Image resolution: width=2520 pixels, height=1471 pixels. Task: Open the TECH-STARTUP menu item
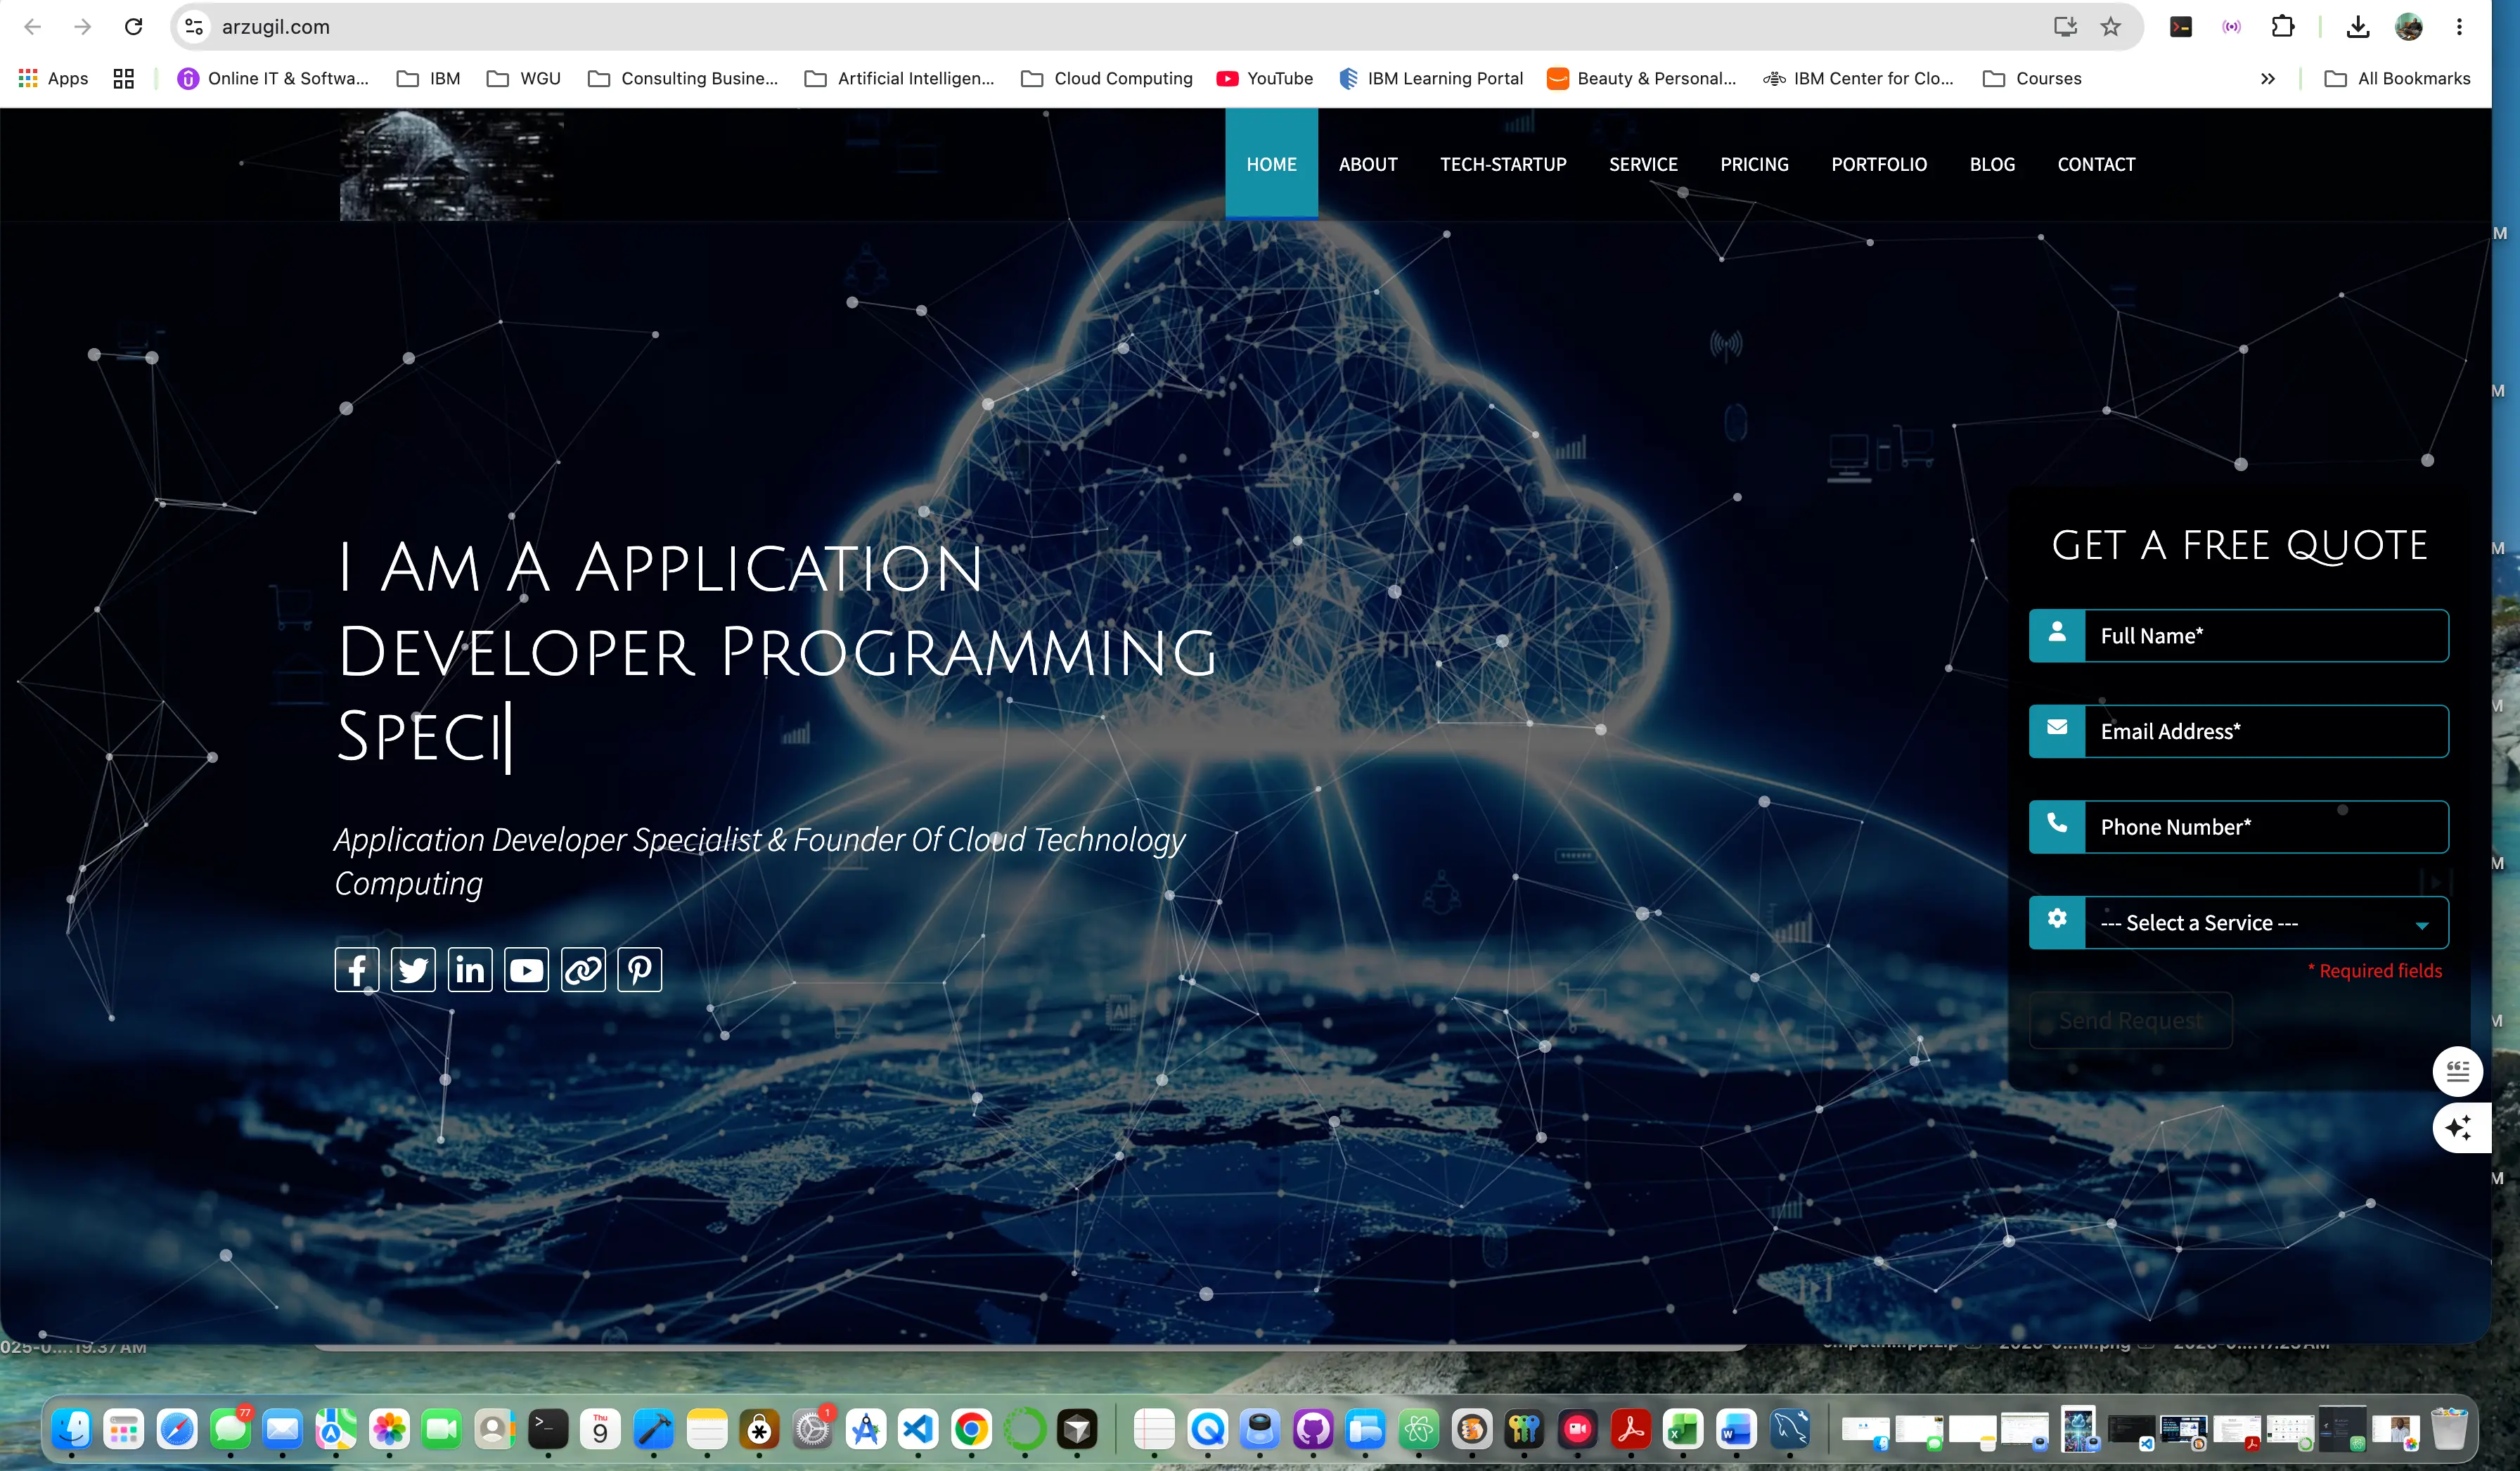(x=1503, y=164)
